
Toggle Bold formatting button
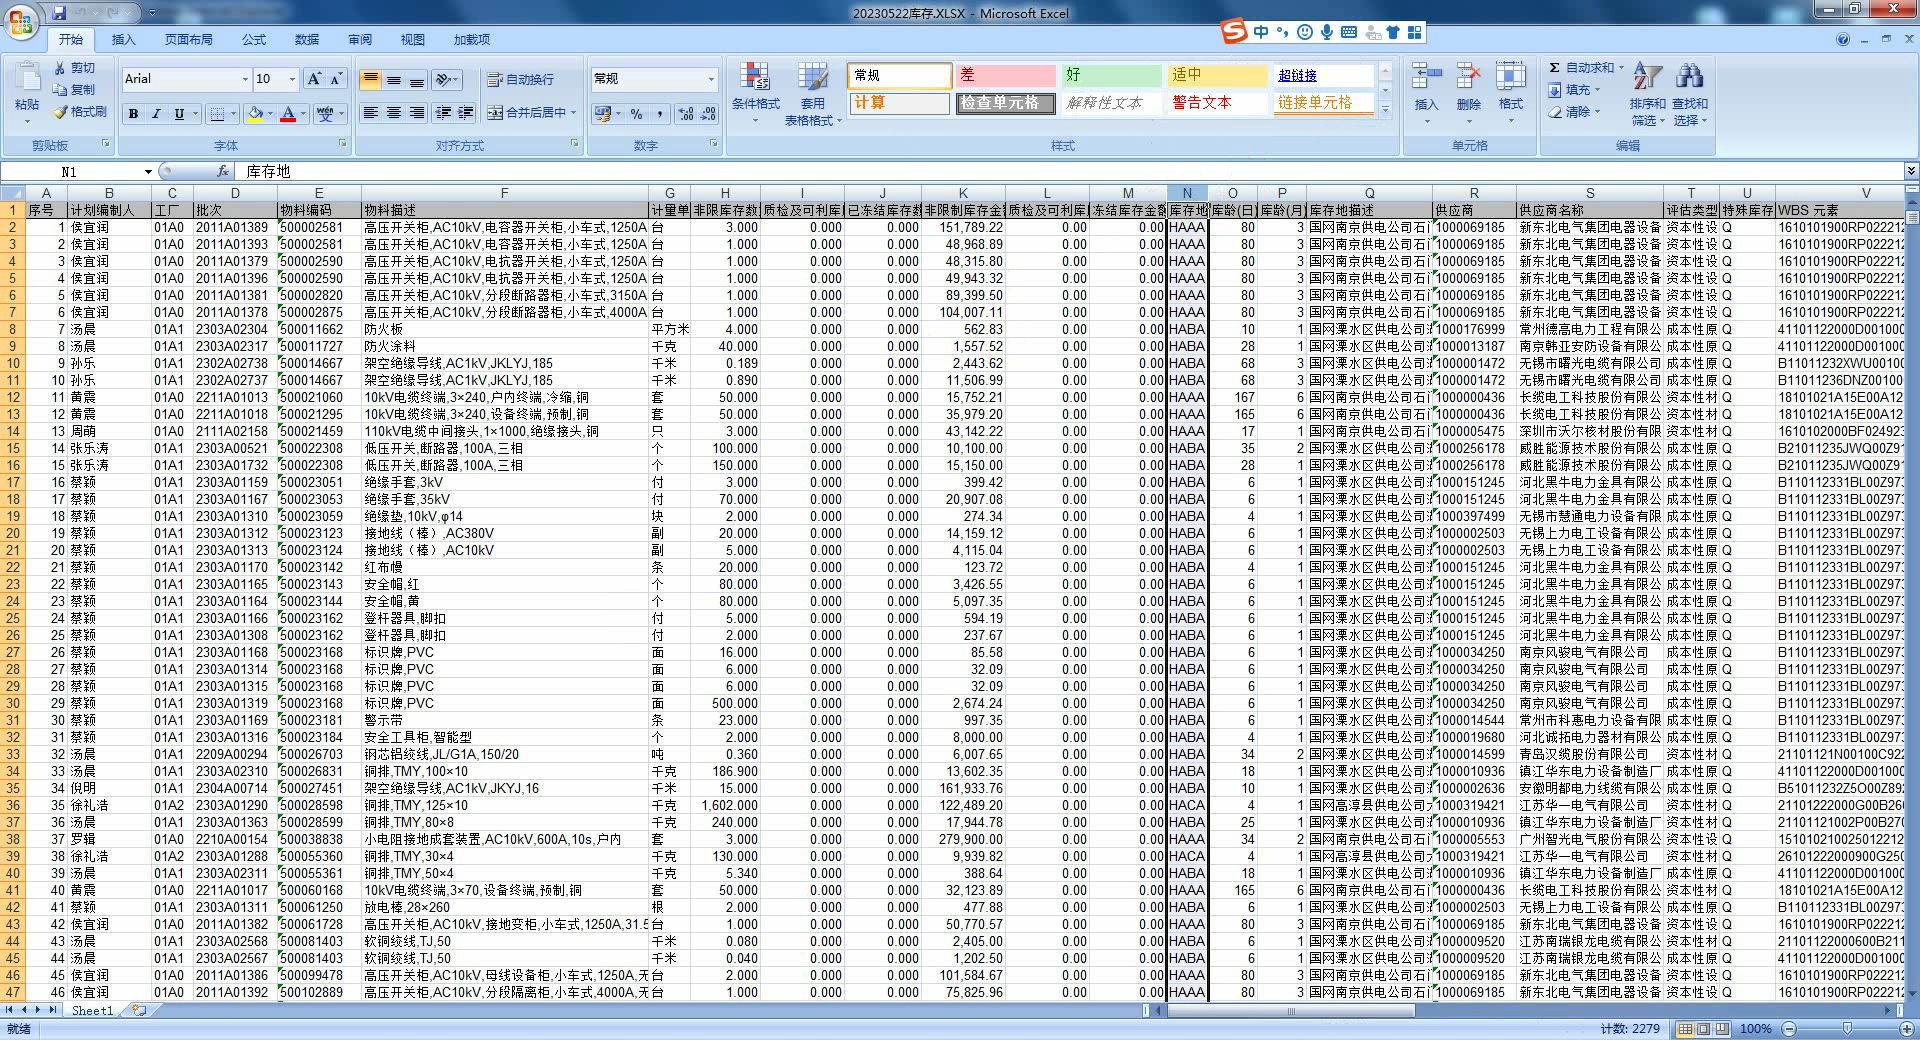tap(133, 114)
